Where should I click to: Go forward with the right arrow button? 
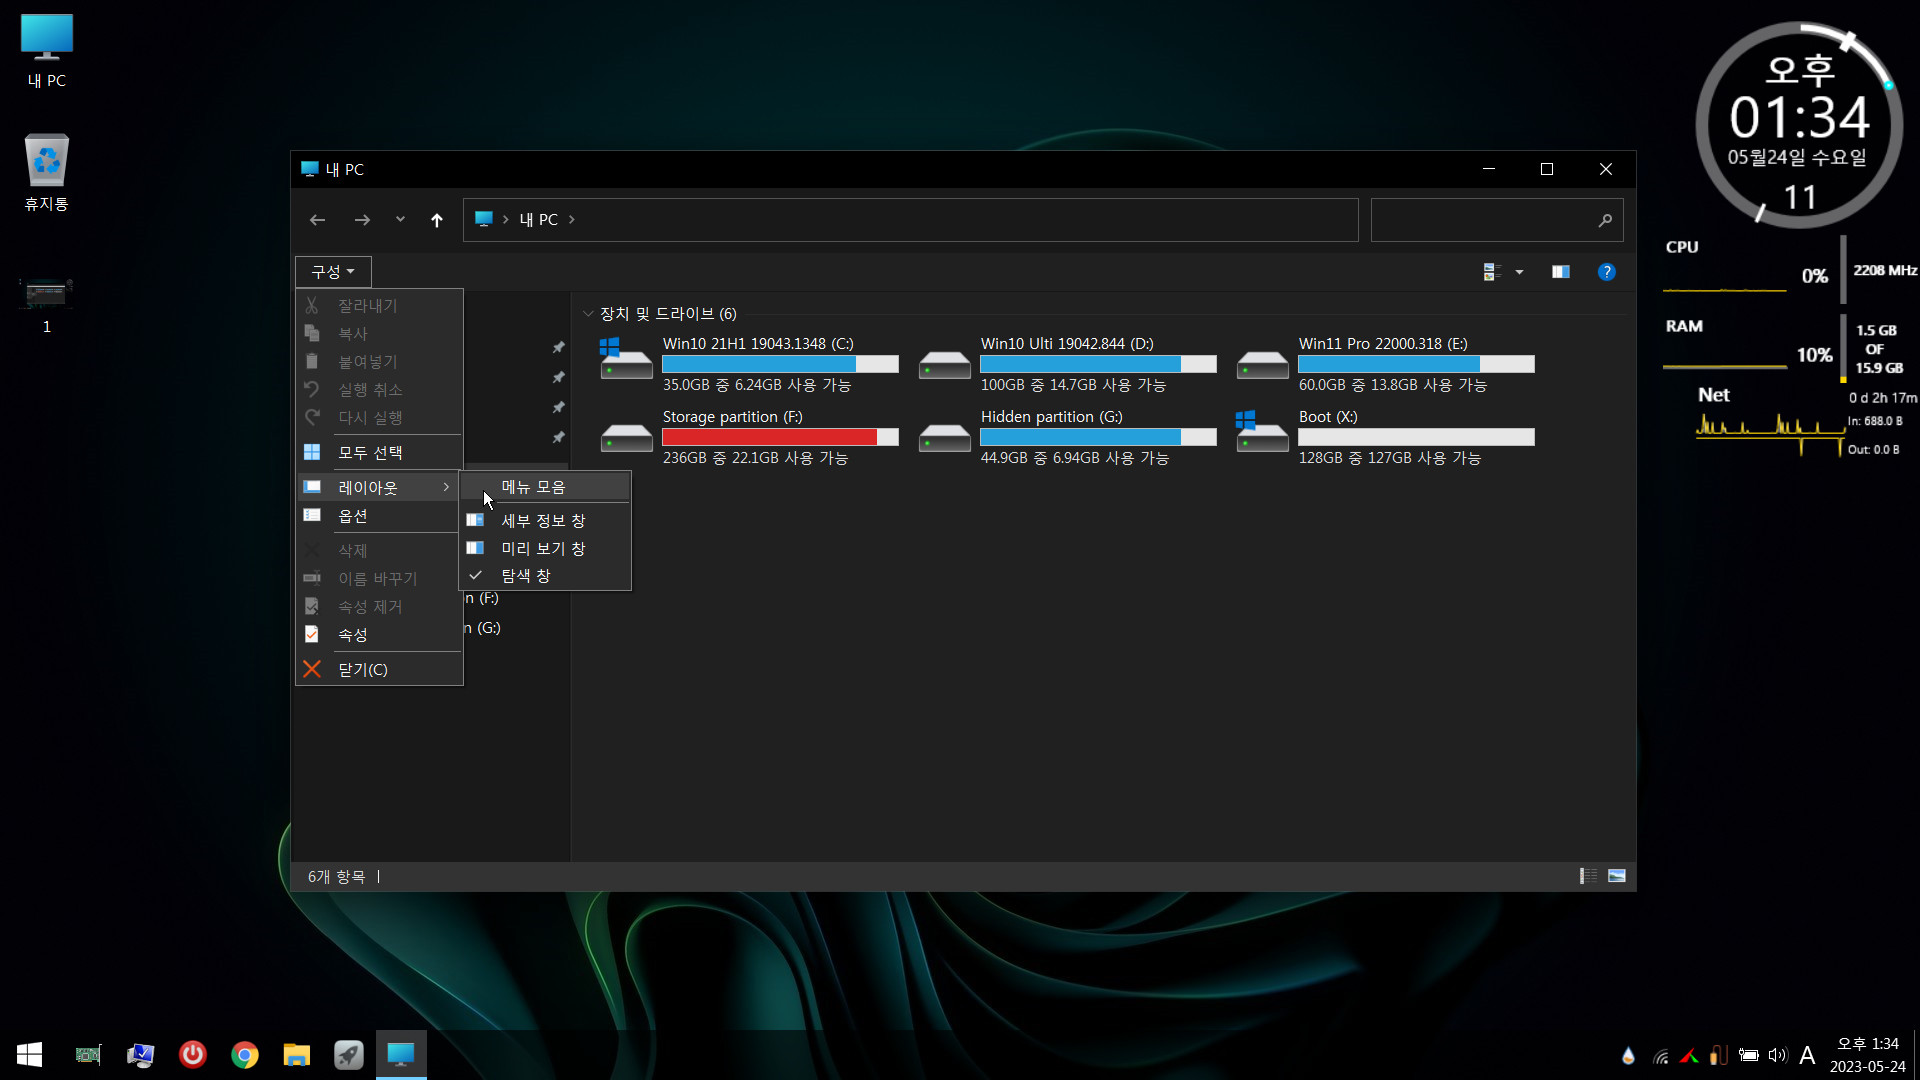pos(362,220)
